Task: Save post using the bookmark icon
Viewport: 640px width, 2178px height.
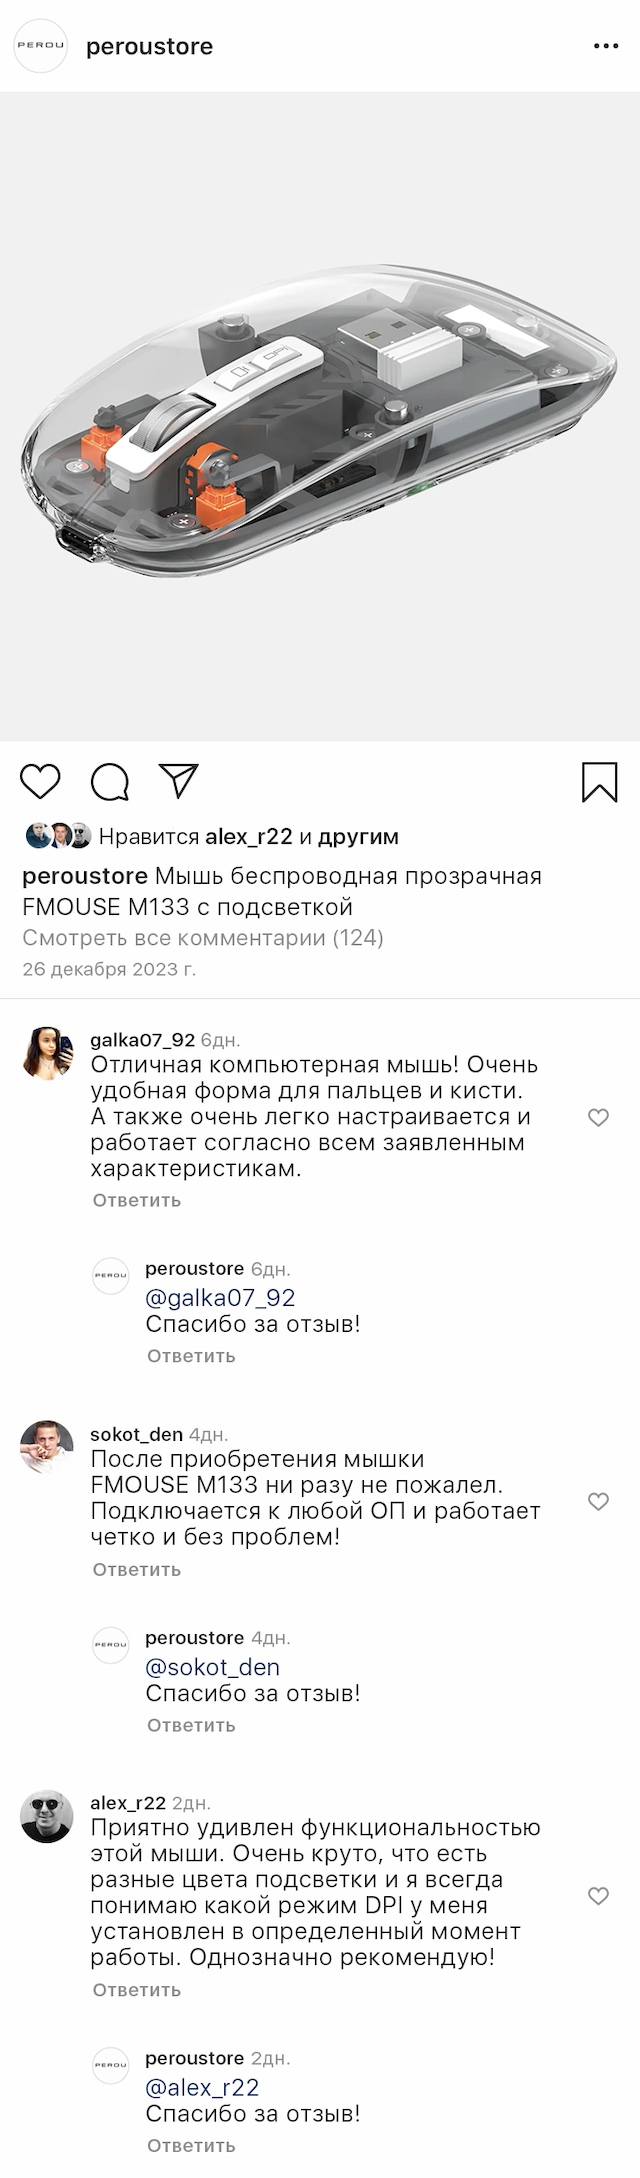Action: point(599,782)
